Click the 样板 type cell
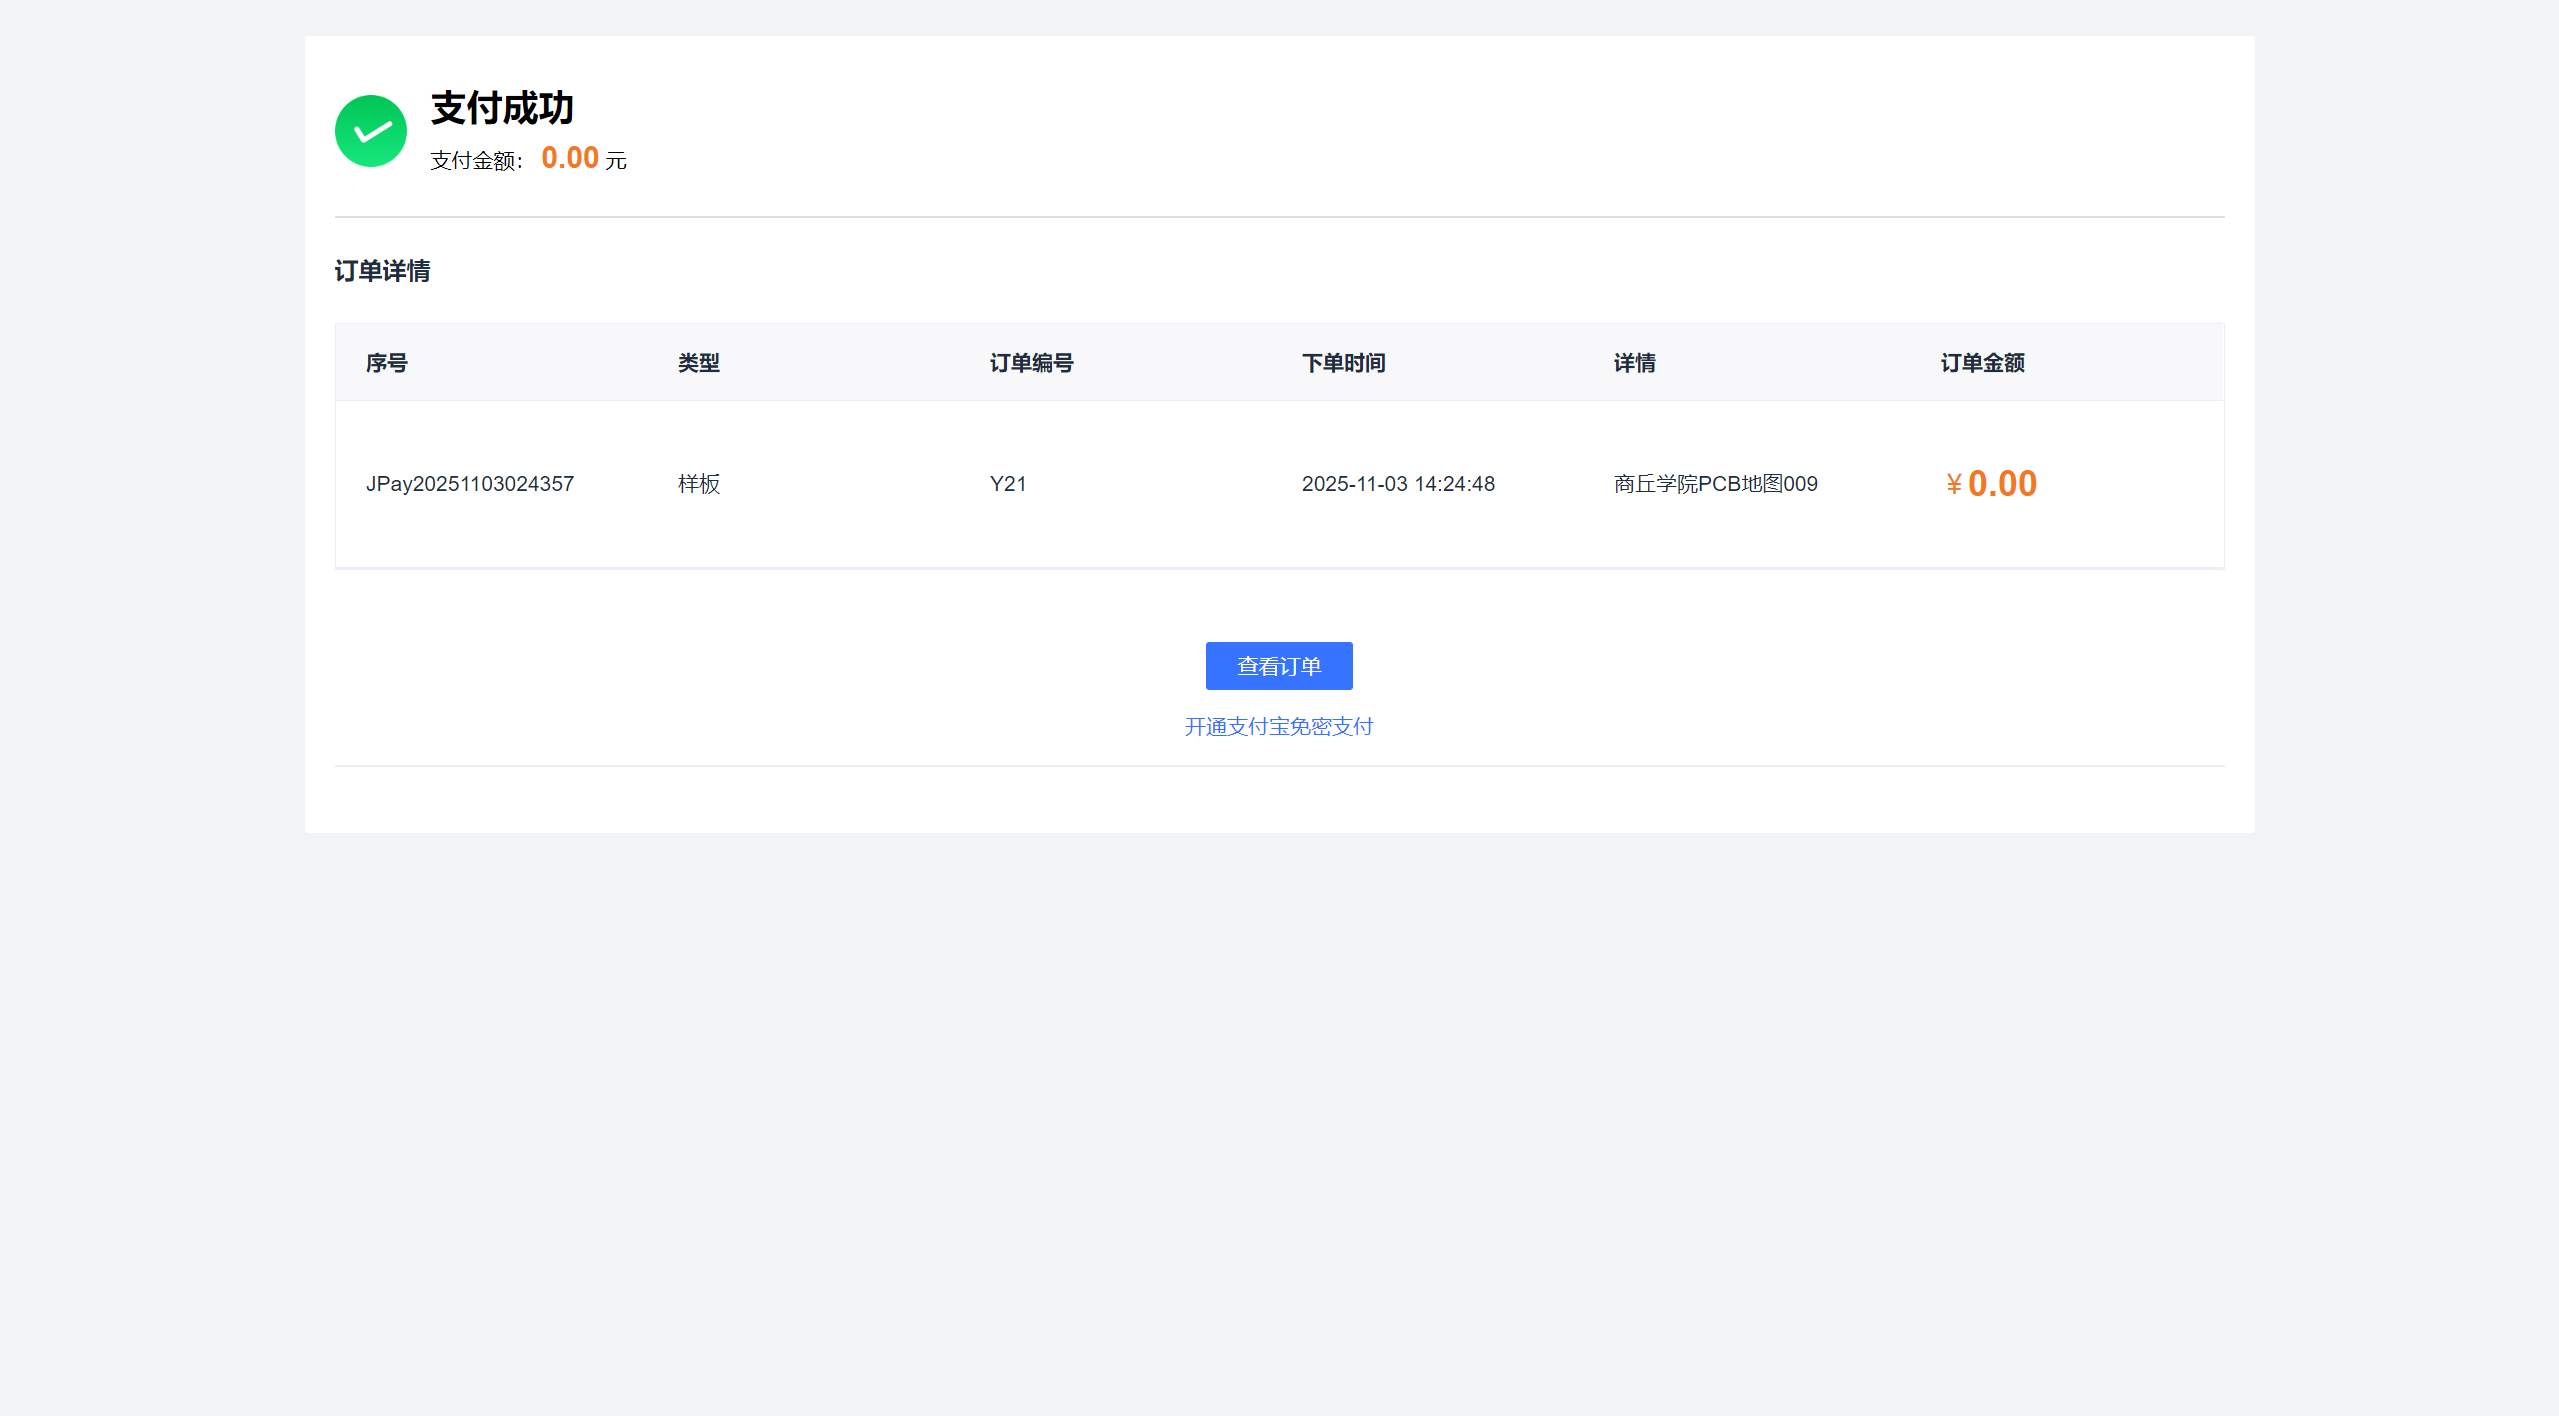 698,484
